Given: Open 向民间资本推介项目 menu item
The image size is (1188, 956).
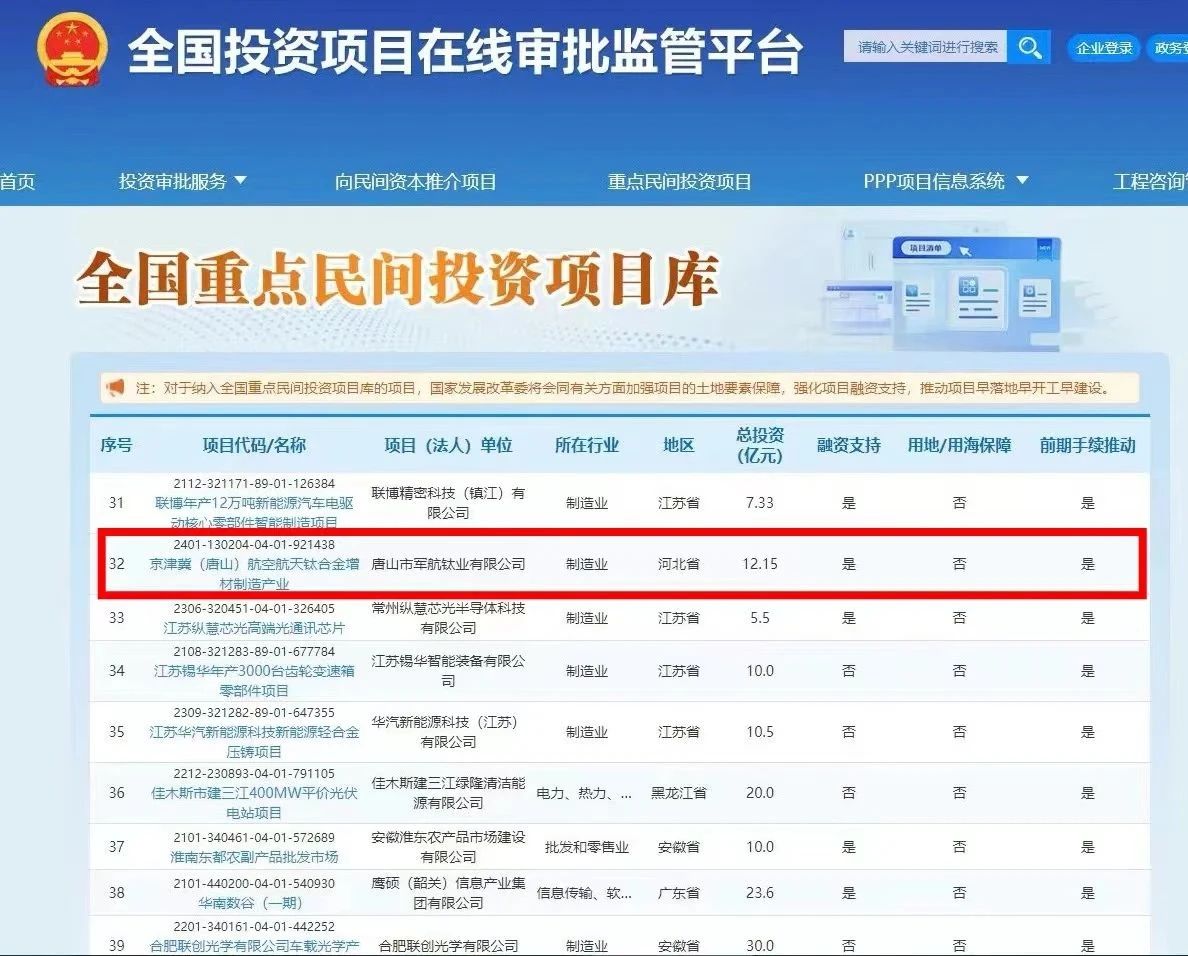Looking at the screenshot, I should [x=415, y=181].
